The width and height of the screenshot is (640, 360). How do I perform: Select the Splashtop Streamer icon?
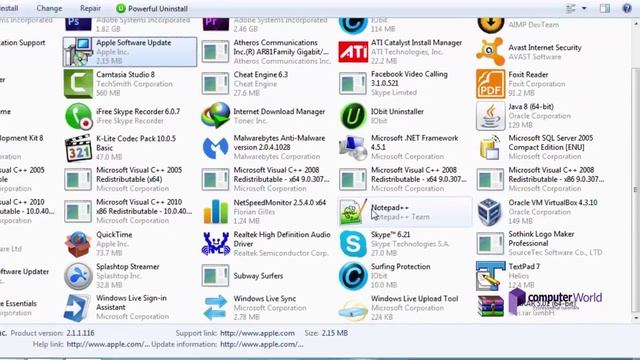click(78, 276)
